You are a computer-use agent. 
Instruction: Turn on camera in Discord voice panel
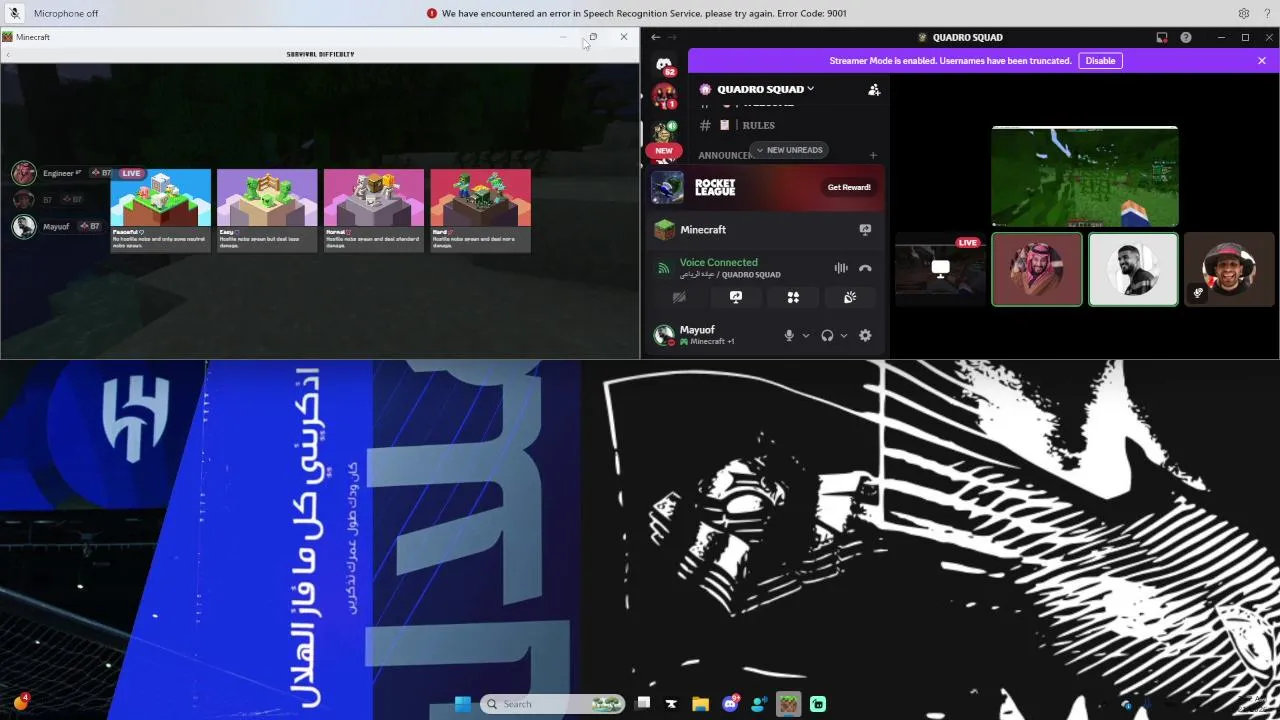(679, 297)
